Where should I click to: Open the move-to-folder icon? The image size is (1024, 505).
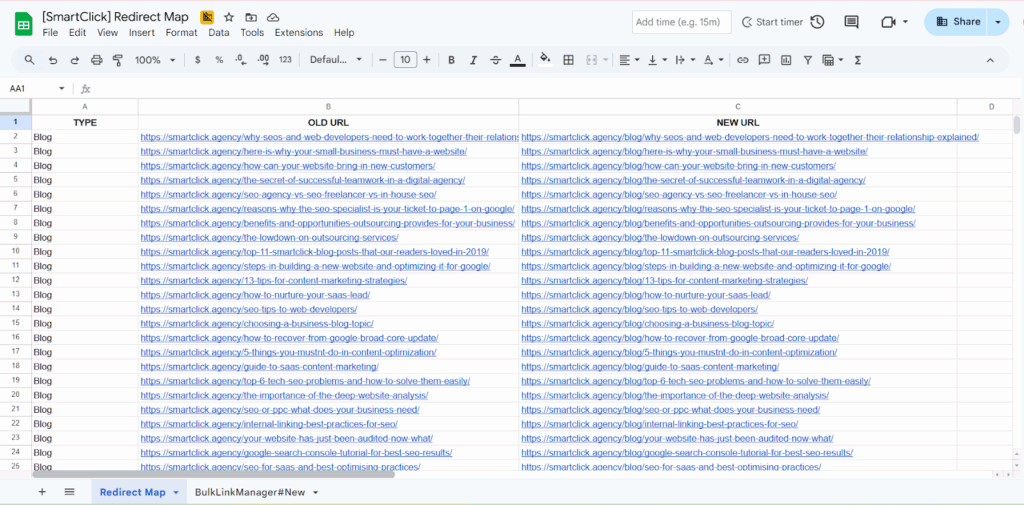click(x=251, y=17)
